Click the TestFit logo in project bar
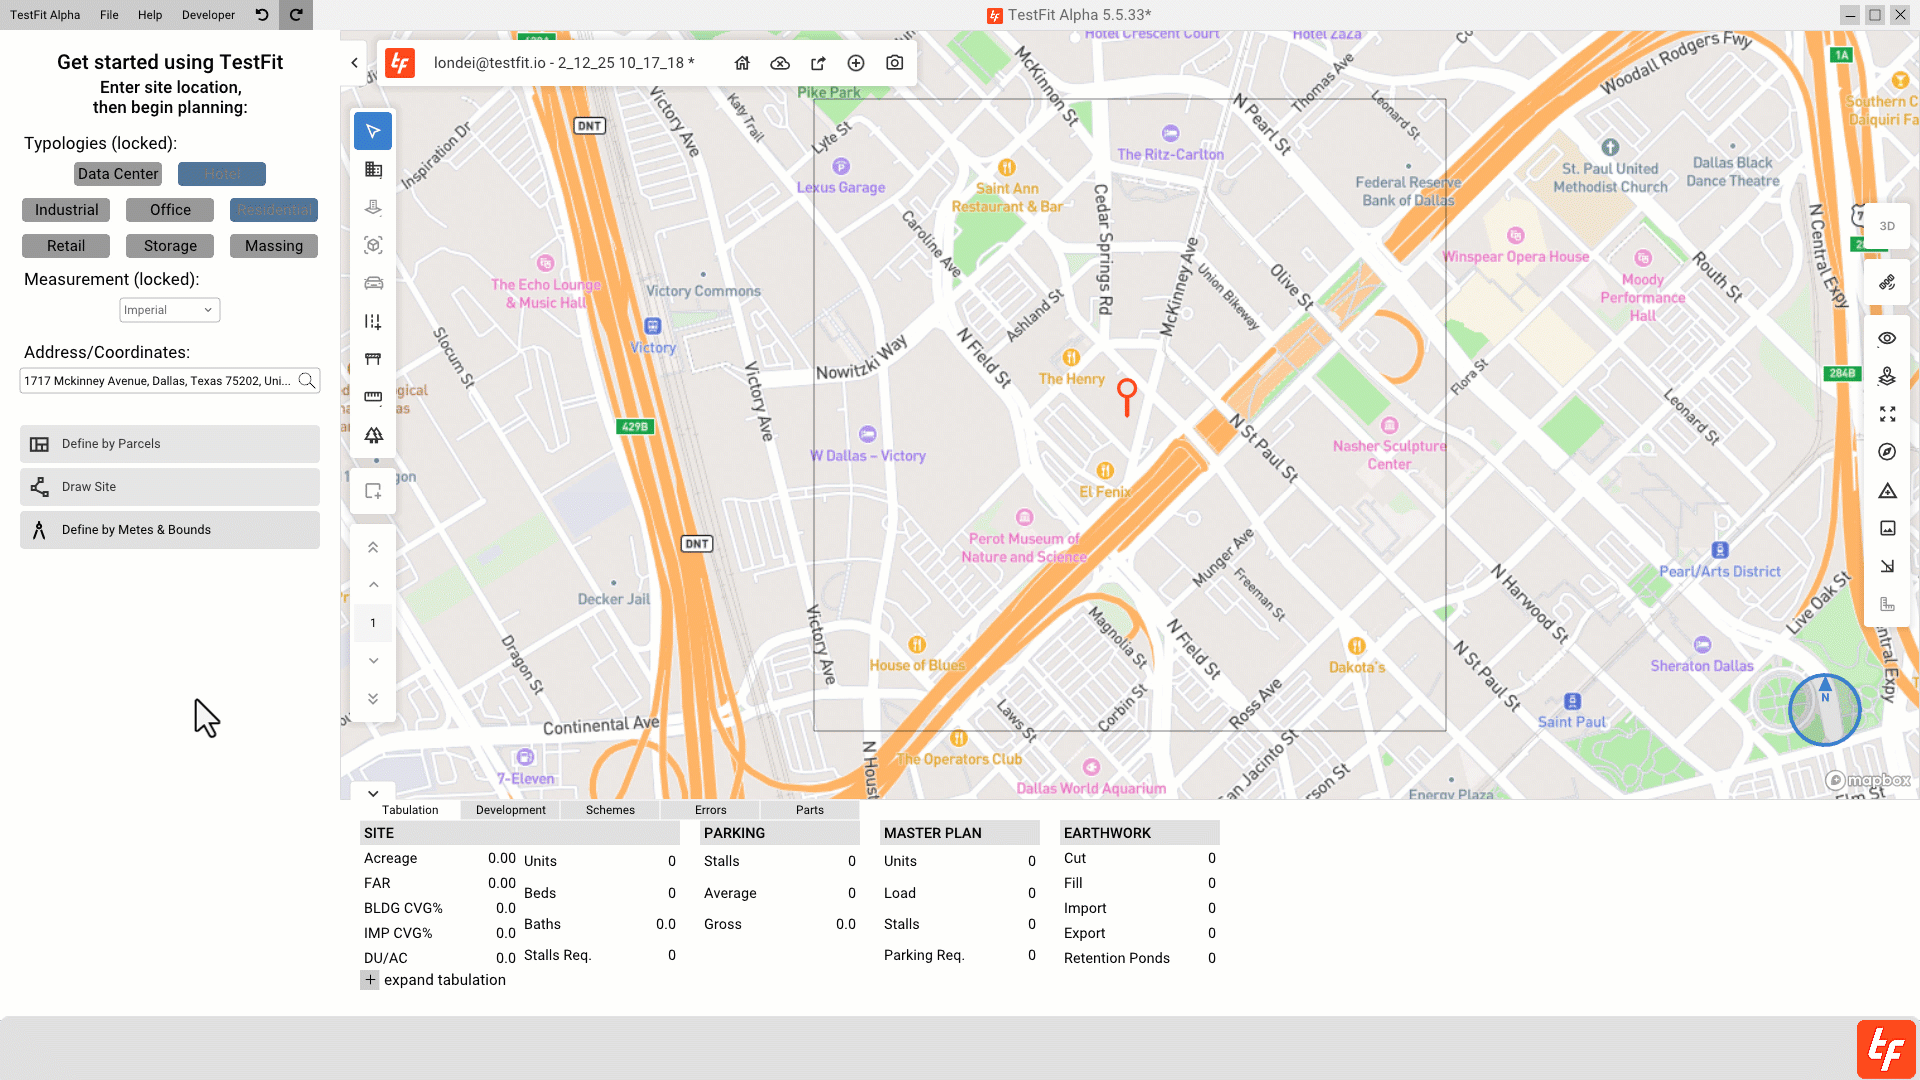1920x1080 pixels. (x=400, y=63)
